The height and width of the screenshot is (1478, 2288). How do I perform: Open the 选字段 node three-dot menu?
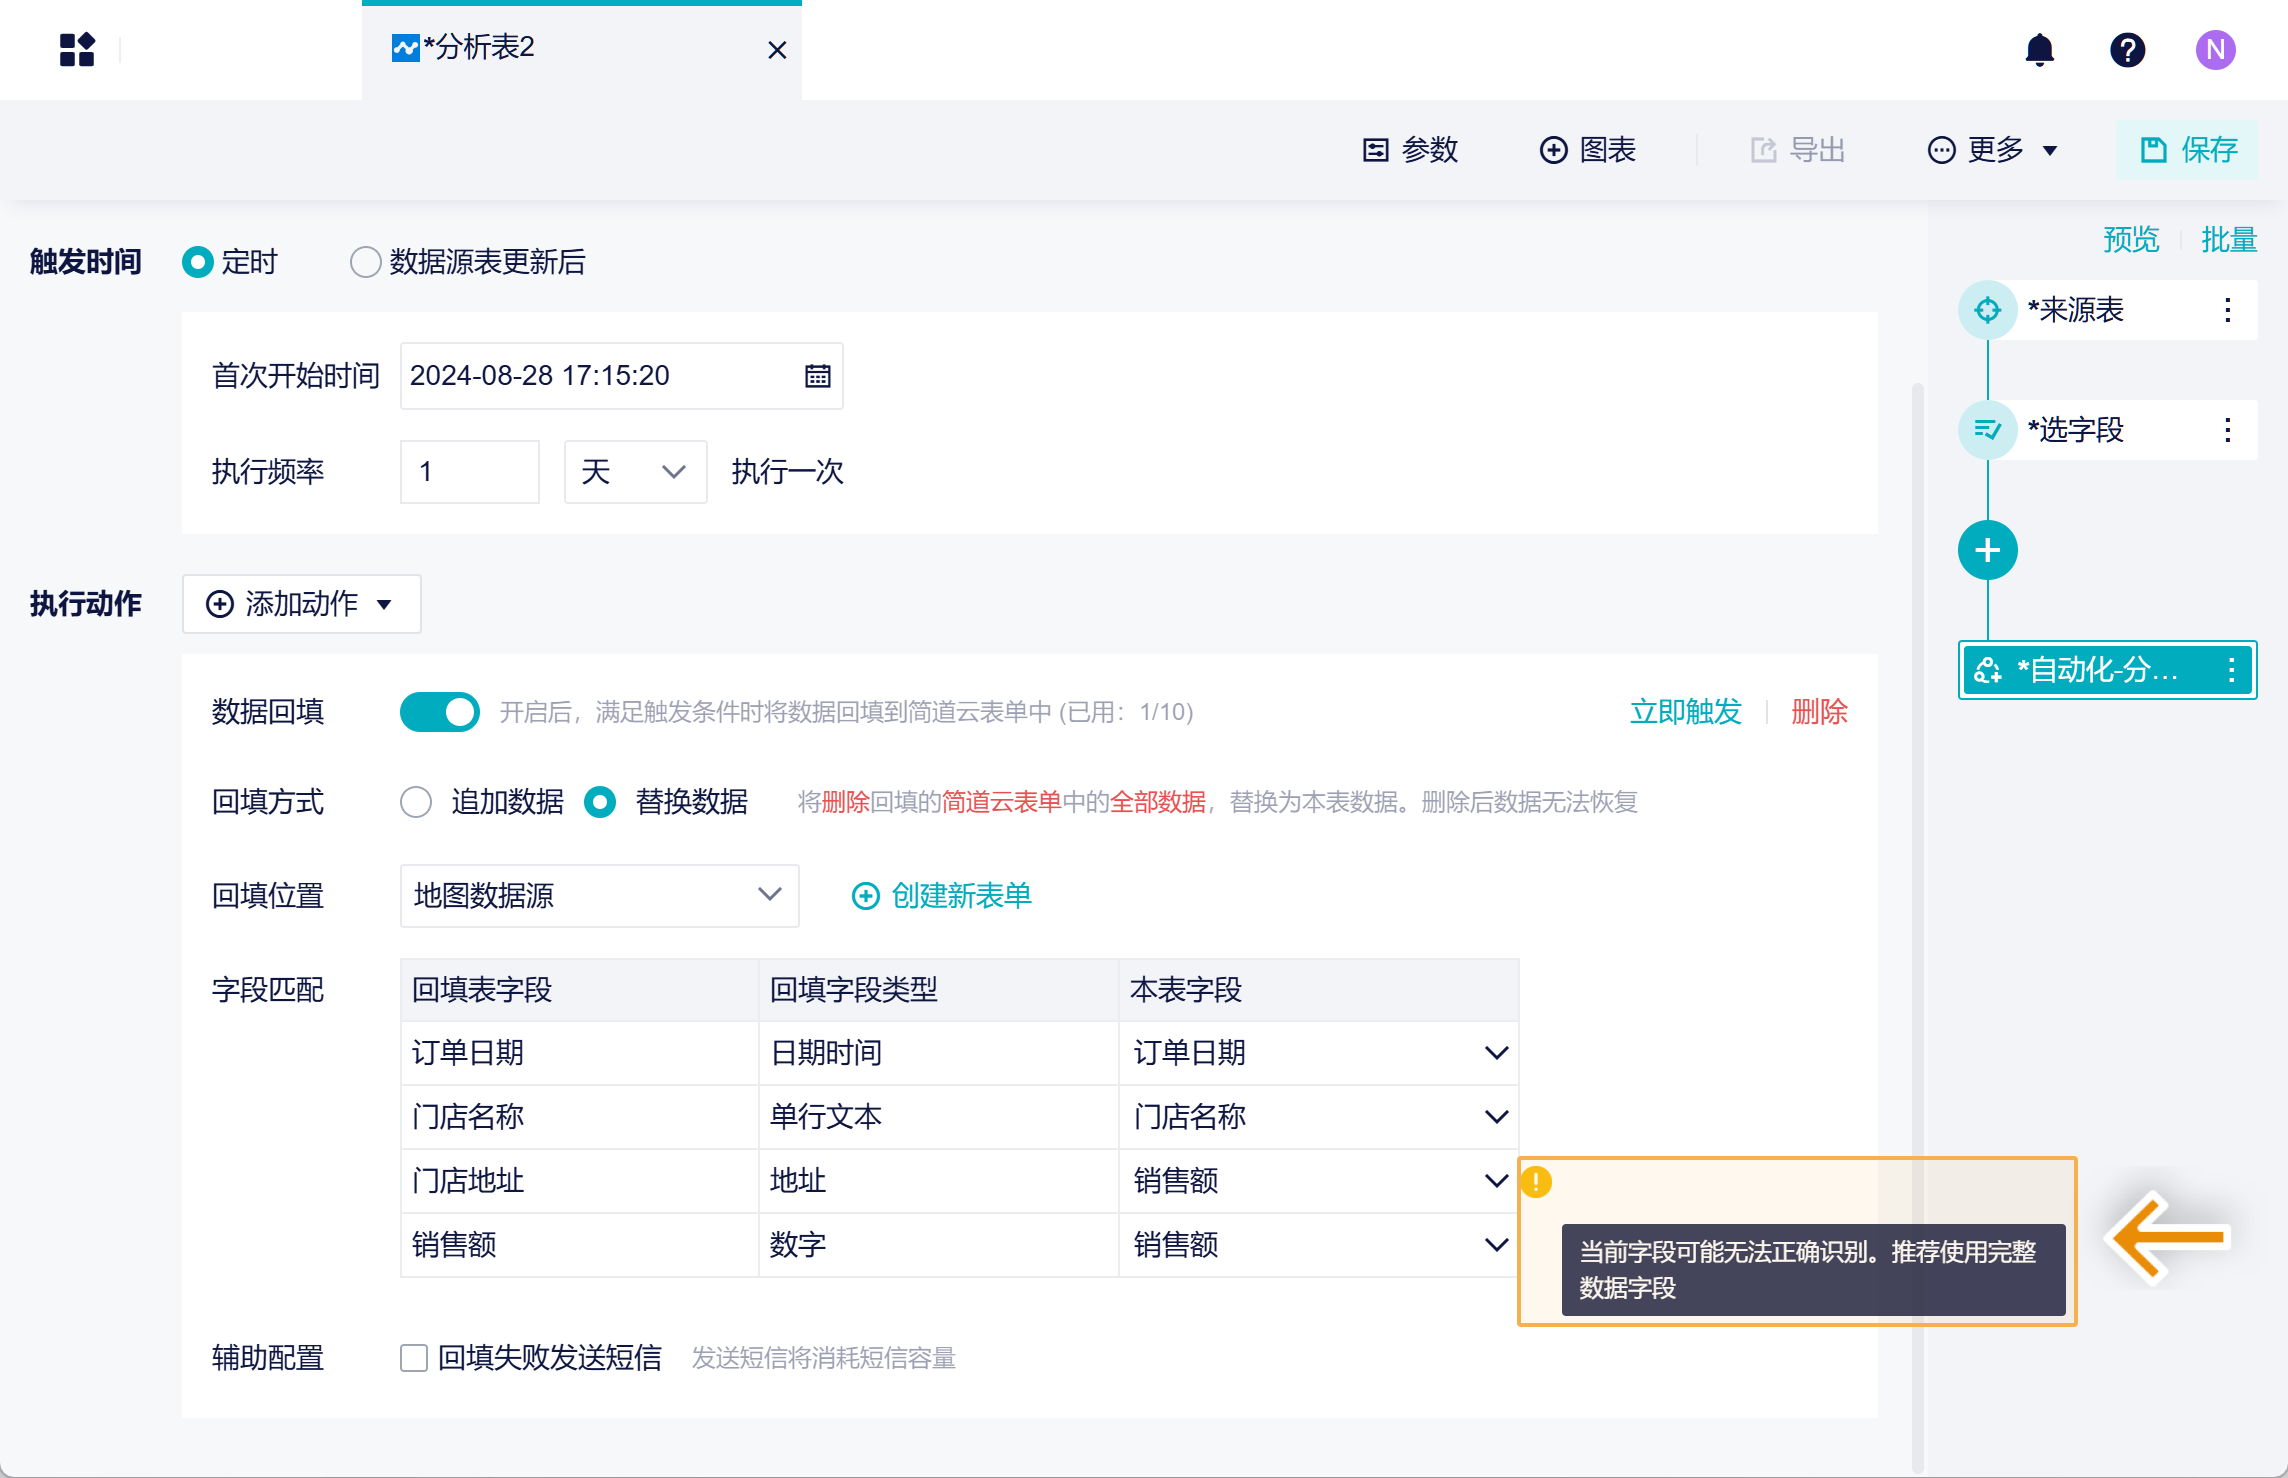pyautogui.click(x=2227, y=430)
